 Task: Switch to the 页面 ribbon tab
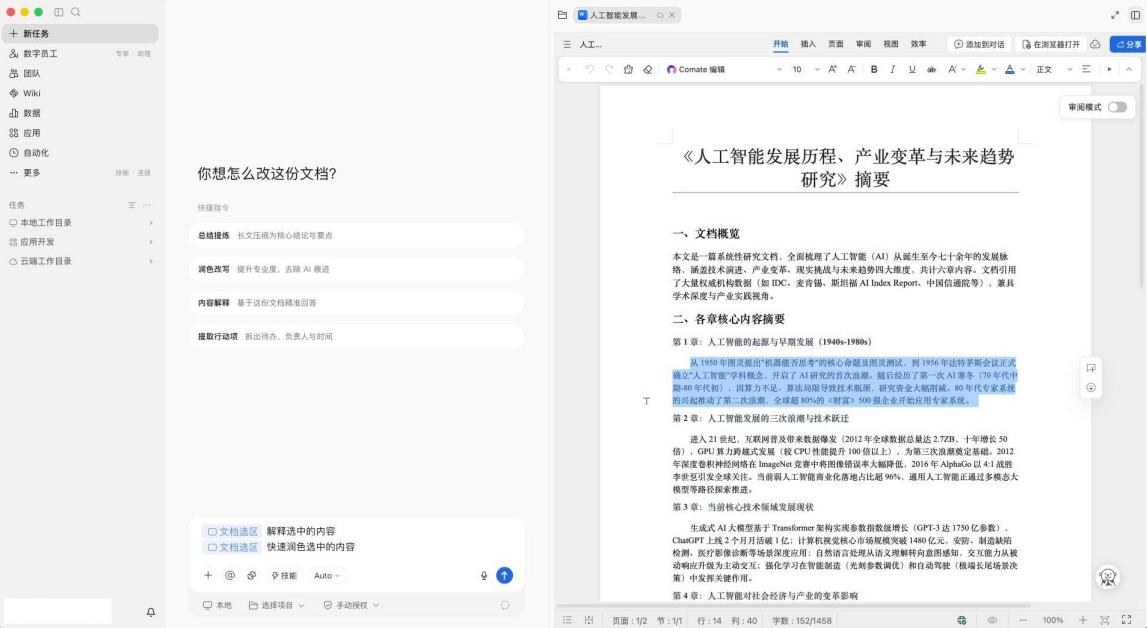pos(835,45)
